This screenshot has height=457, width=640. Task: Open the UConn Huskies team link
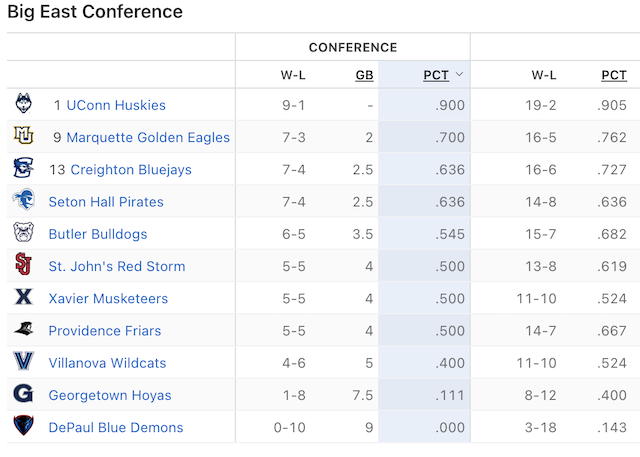[x=116, y=105]
